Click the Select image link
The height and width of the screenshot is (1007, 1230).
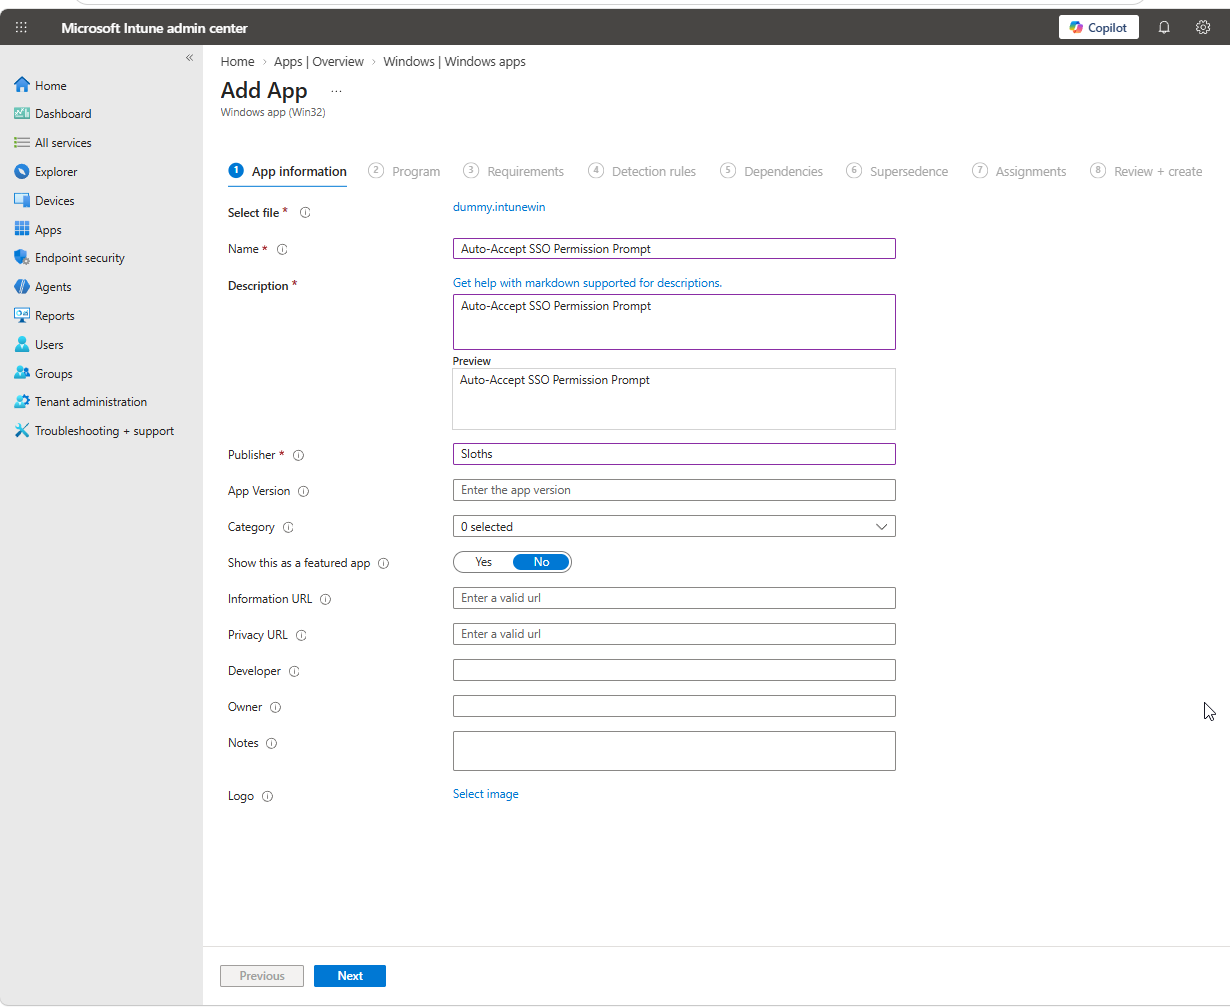click(x=486, y=794)
